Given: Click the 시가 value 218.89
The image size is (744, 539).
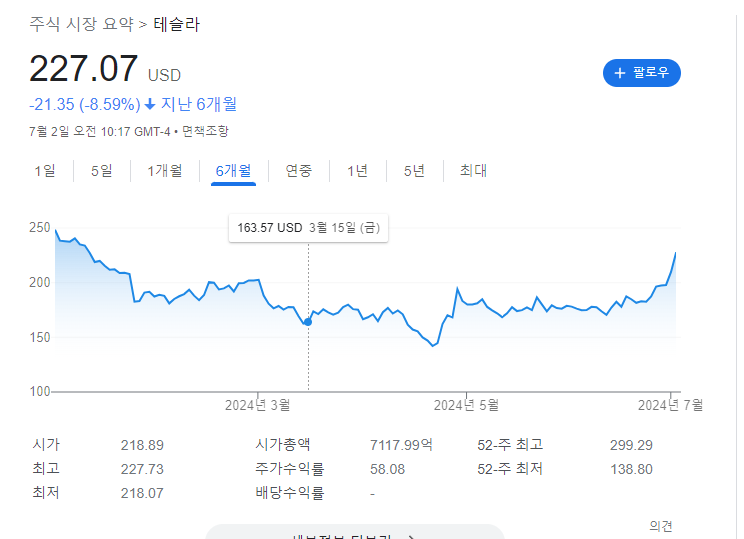Looking at the screenshot, I should click(x=142, y=445).
